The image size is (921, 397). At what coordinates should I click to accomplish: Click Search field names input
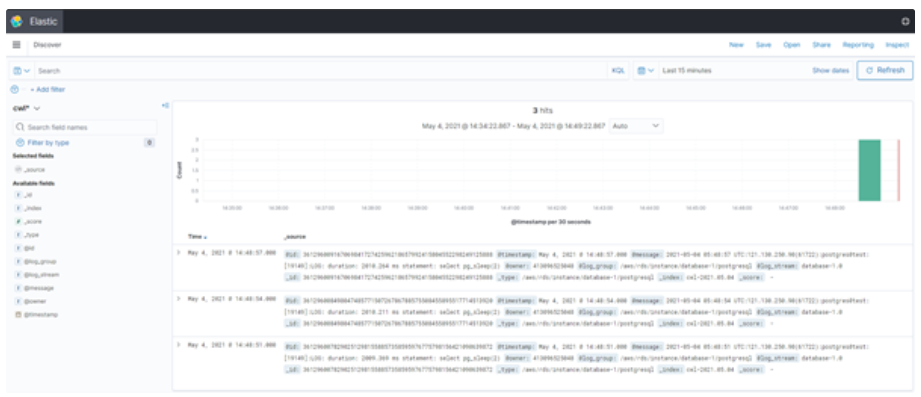85,127
